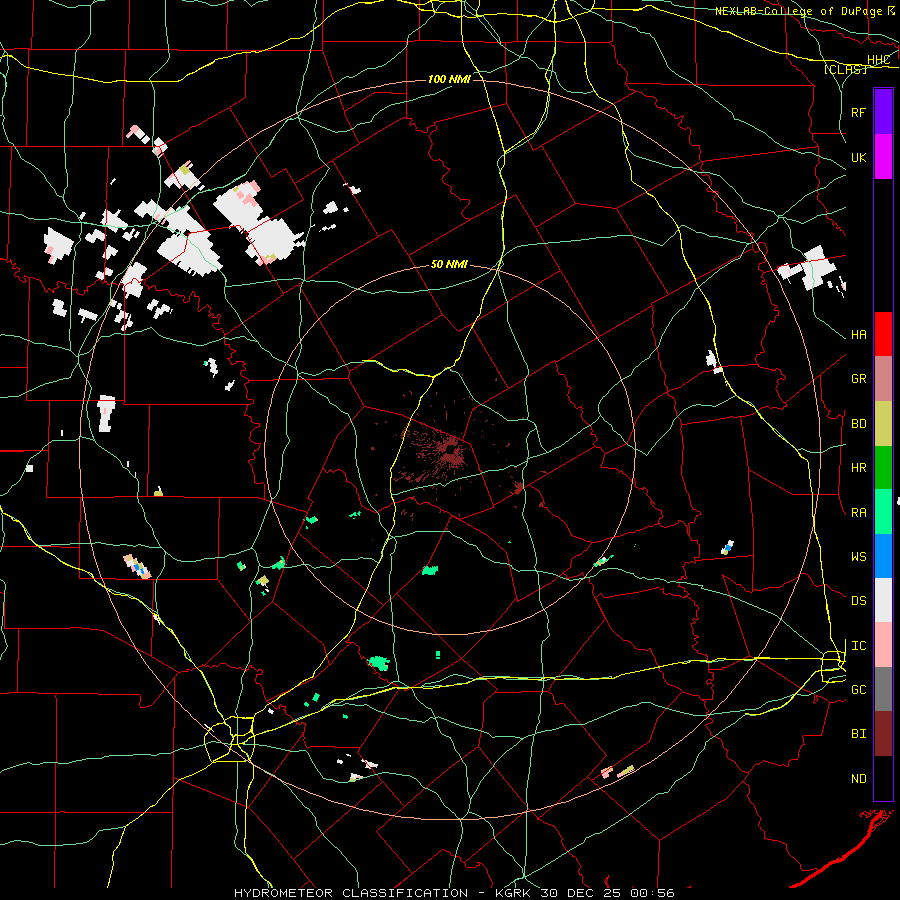Click the brown biological echo cluster at radar center
Screen dimensions: 900x900
point(449,450)
